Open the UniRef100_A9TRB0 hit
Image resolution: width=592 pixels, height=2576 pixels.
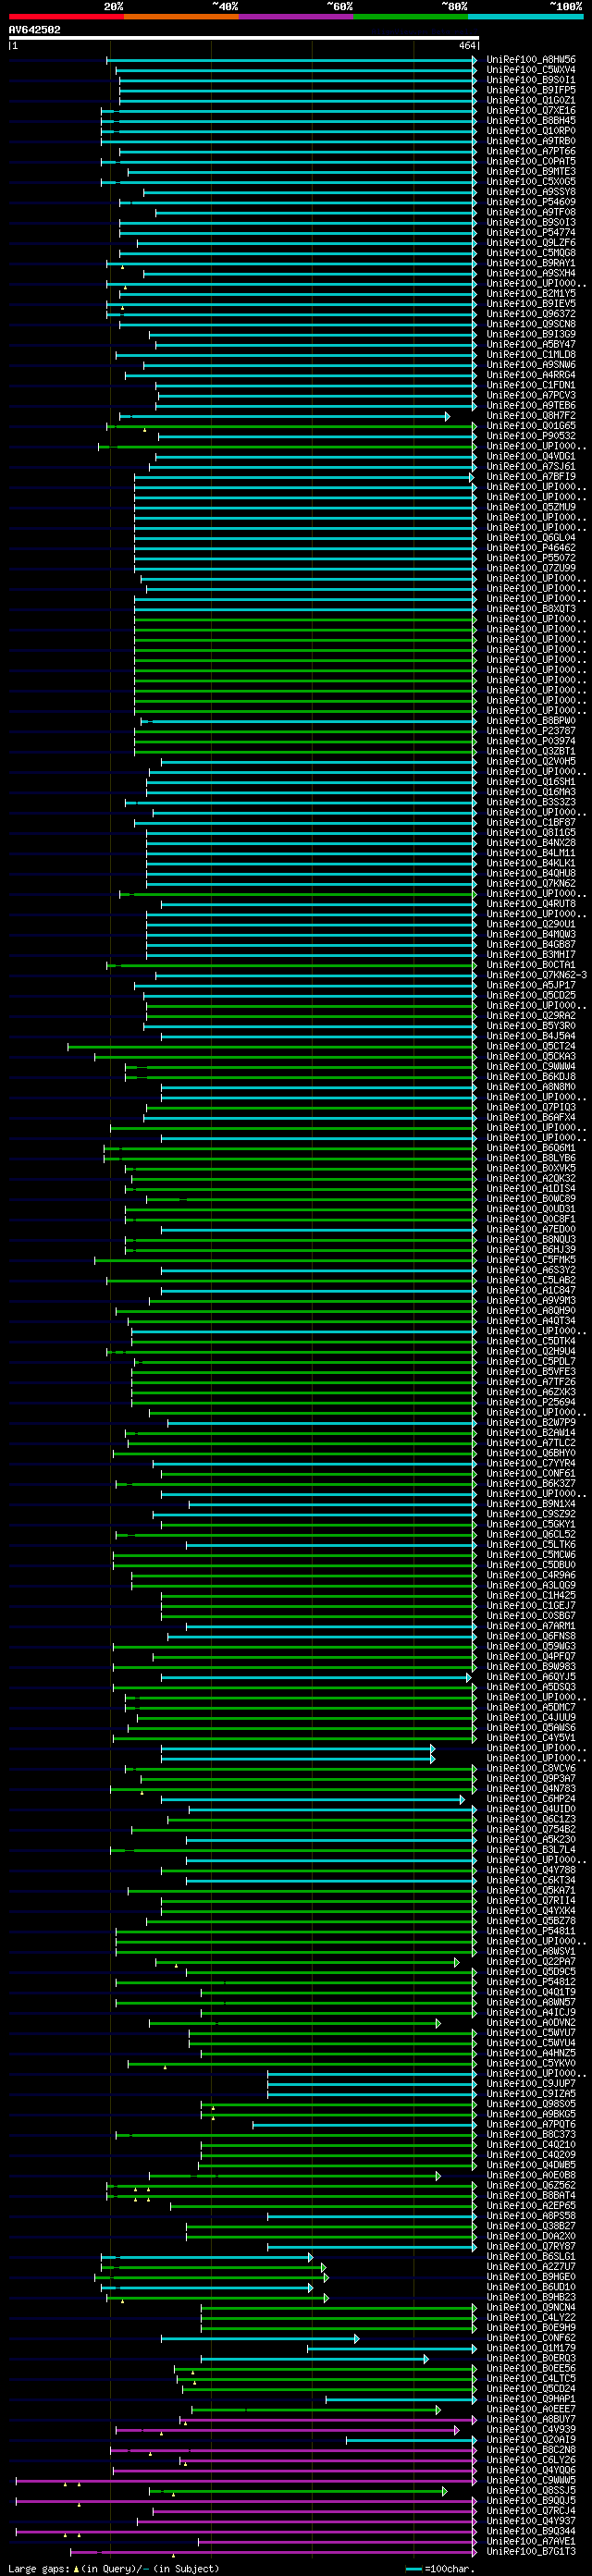click(x=531, y=141)
